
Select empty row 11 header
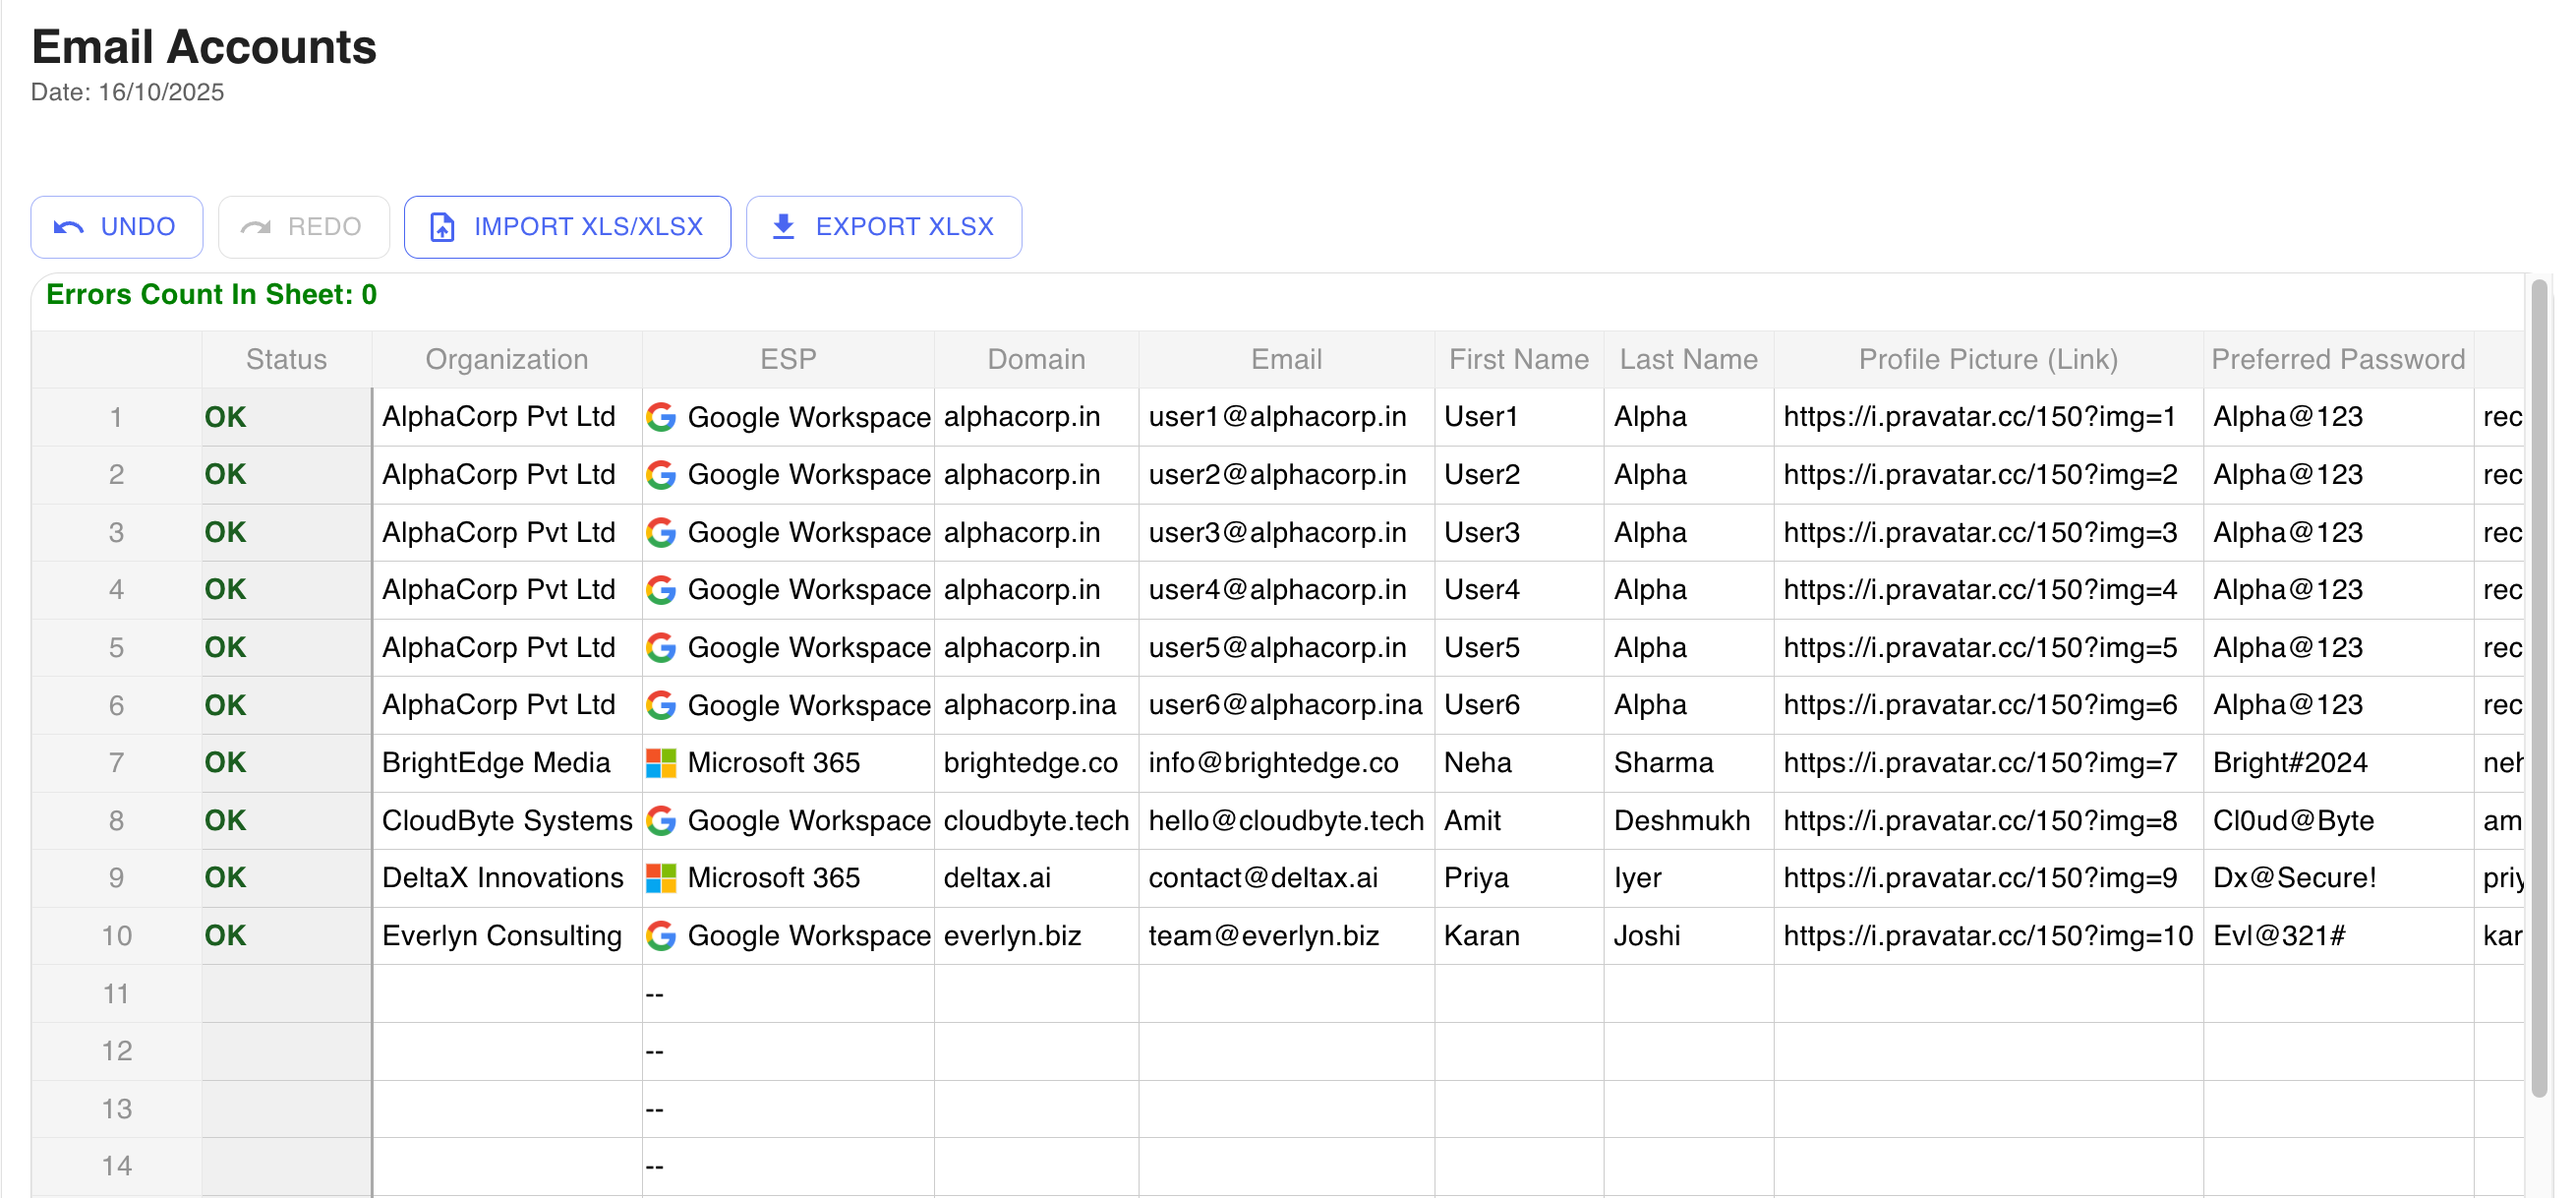click(x=117, y=994)
